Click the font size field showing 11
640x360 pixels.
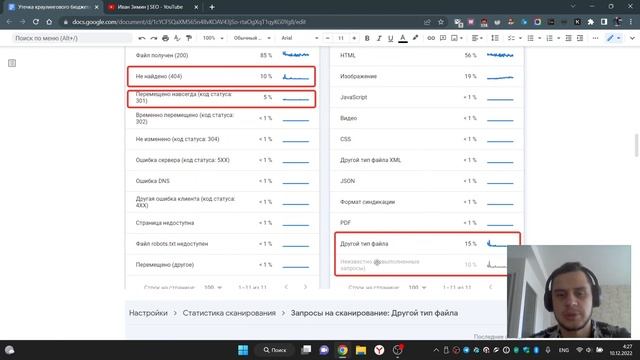(340, 38)
